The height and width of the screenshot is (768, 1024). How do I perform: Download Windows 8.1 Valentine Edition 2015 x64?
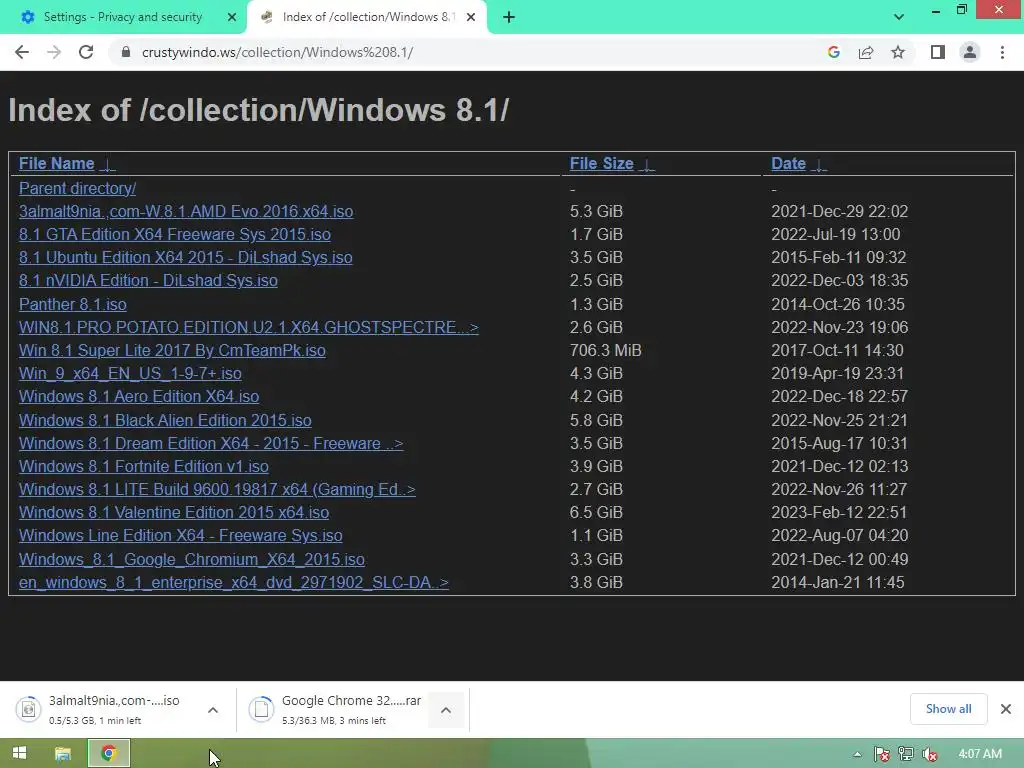click(x=174, y=513)
